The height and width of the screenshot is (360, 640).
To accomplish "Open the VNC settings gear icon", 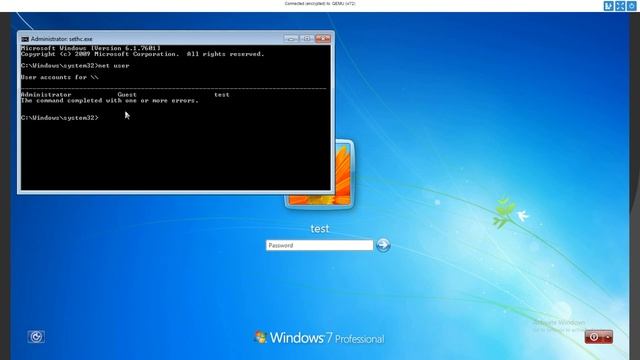I will pyautogui.click(x=631, y=6).
